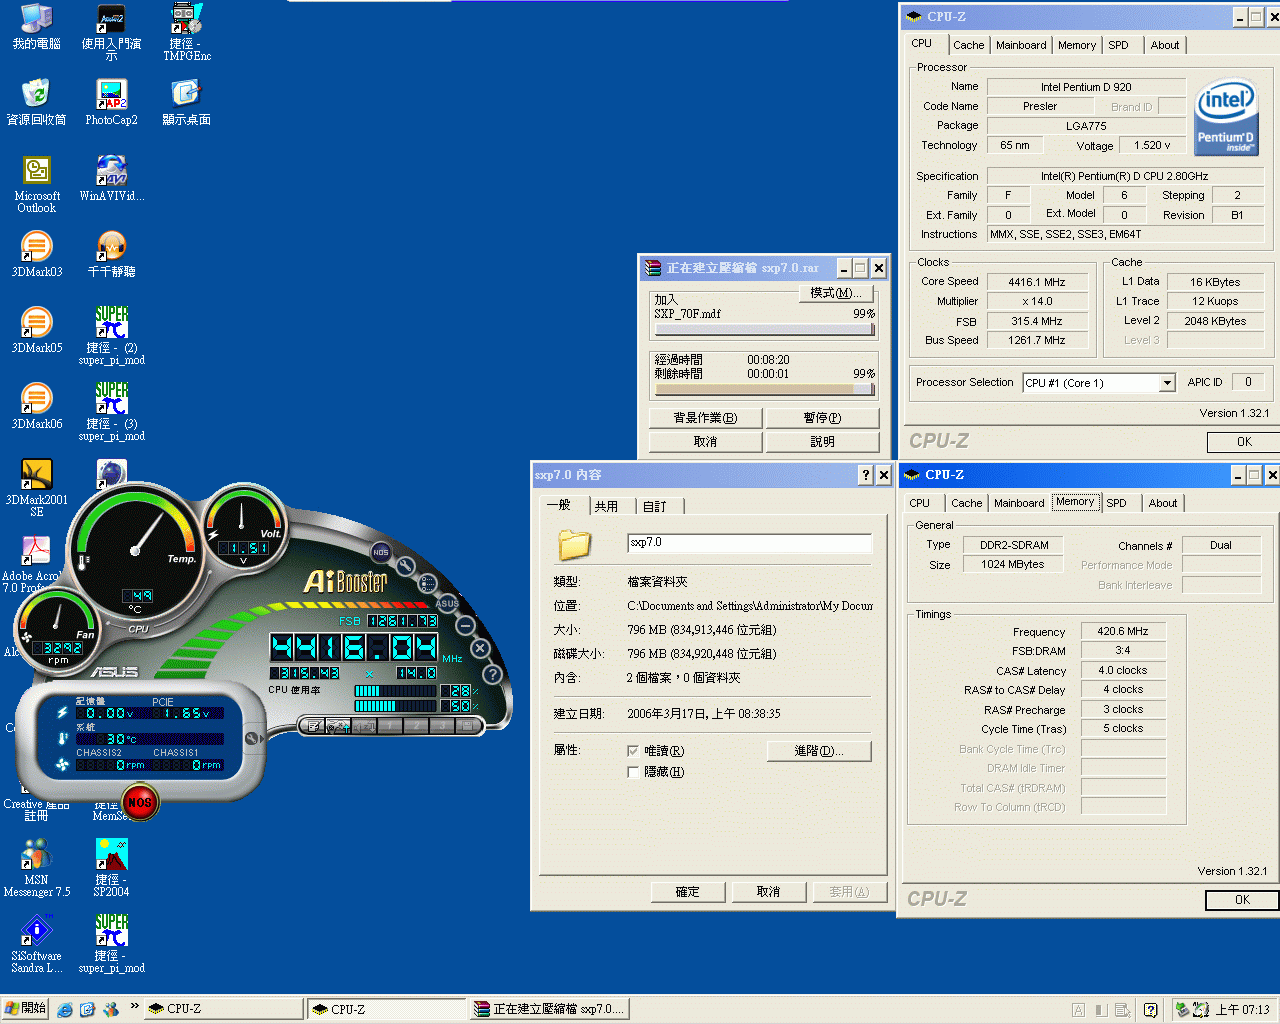This screenshot has width=1280, height=1024.
Task: Toggle the read-only checkbox in sxp7.0 properties
Action: [x=633, y=750]
